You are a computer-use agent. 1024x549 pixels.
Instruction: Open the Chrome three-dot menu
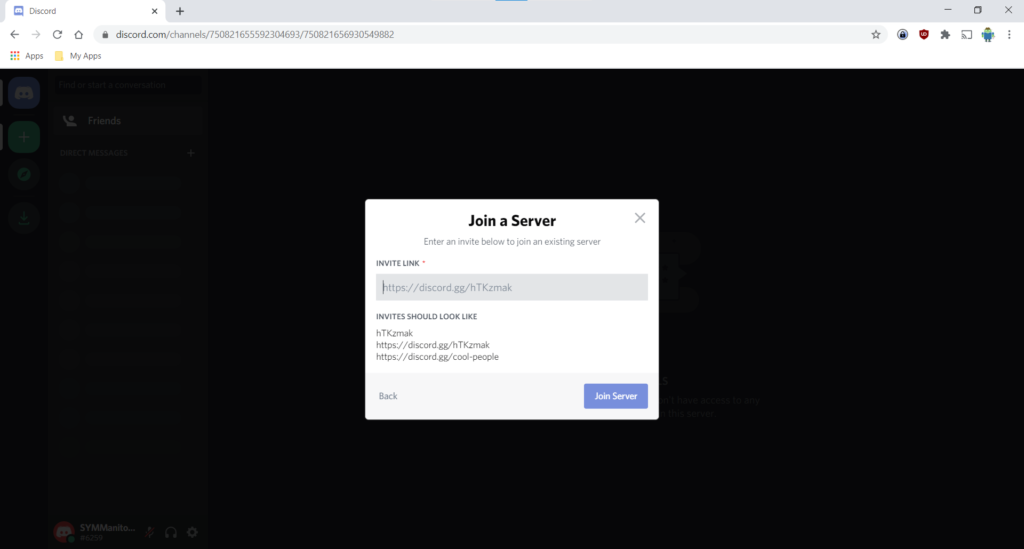1009,35
